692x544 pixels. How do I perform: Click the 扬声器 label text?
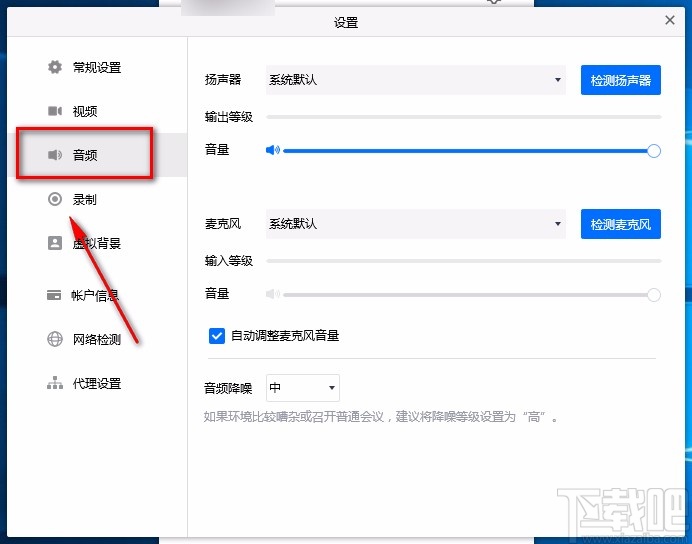click(223, 79)
